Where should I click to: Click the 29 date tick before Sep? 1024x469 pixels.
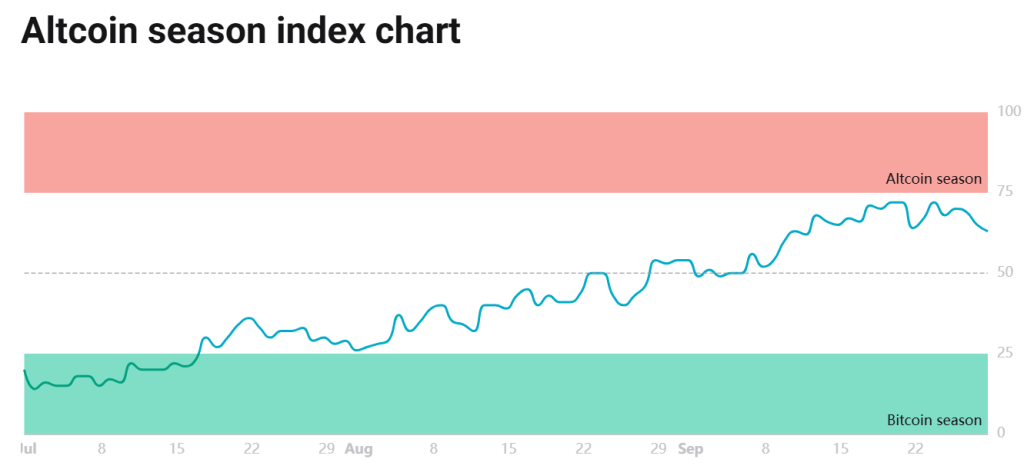point(658,450)
